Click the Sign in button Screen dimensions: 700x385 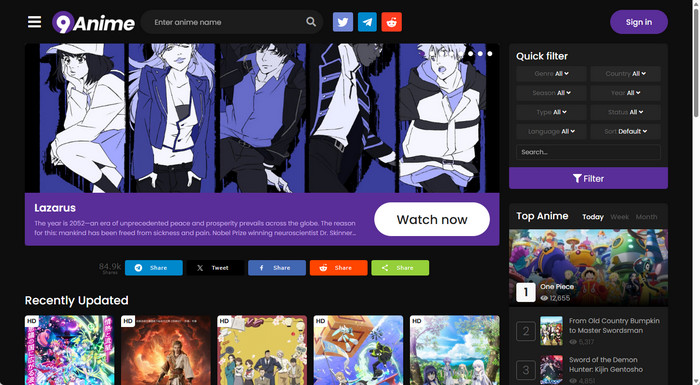(639, 22)
